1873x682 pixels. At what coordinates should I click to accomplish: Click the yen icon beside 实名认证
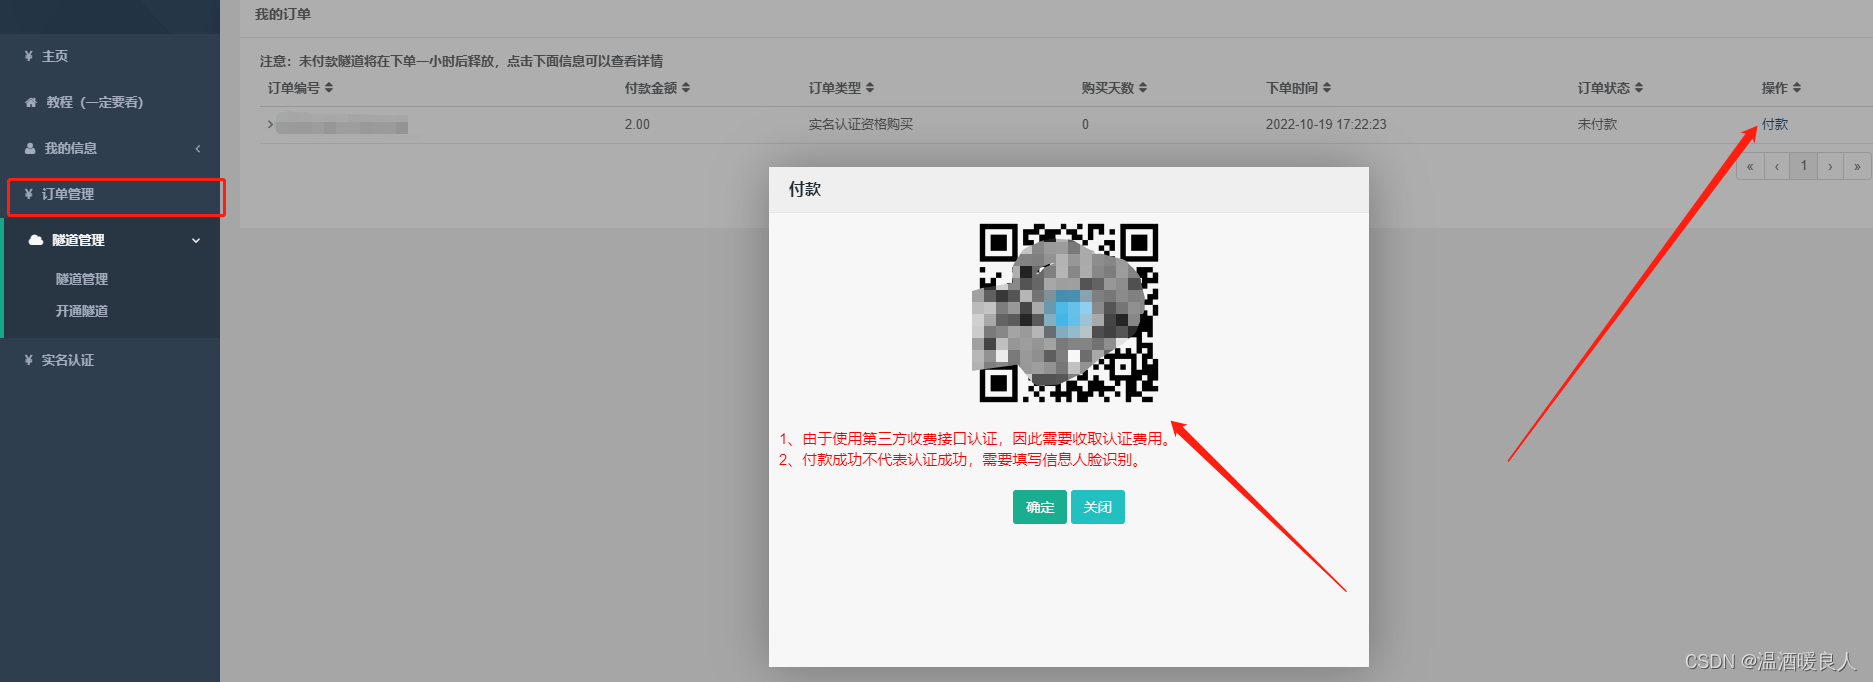pyautogui.click(x=29, y=360)
